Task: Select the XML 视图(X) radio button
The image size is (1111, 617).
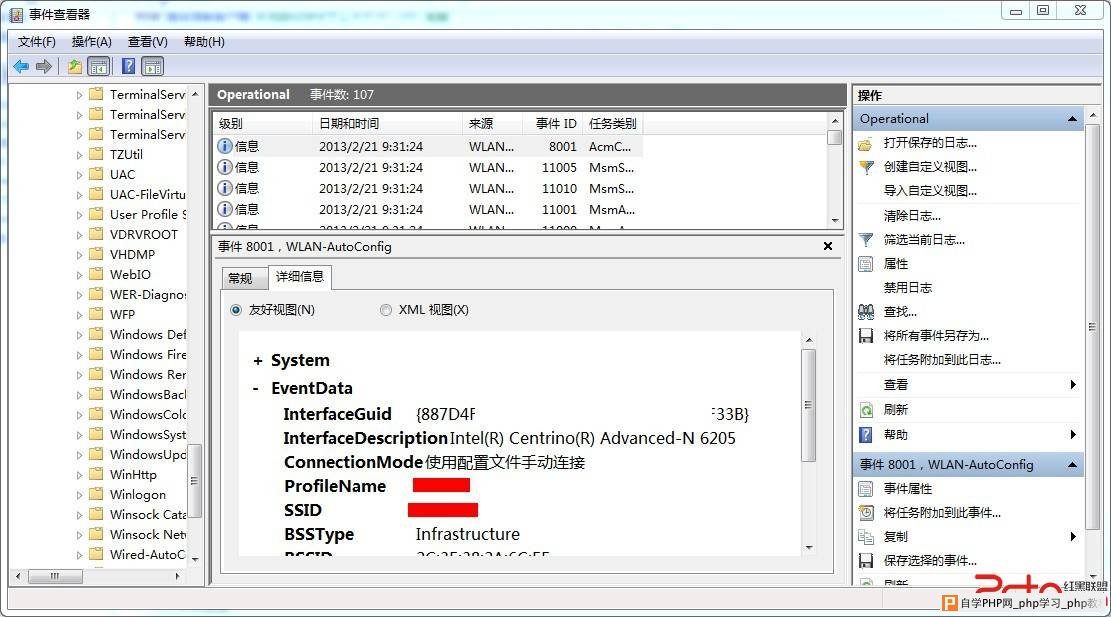Action: [385, 310]
